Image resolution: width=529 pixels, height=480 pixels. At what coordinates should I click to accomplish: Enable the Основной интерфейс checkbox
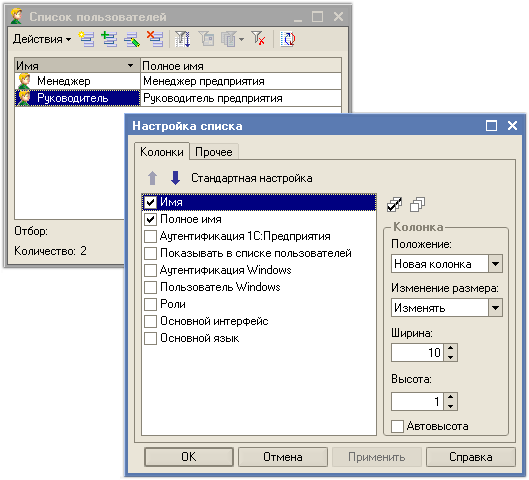click(x=150, y=321)
